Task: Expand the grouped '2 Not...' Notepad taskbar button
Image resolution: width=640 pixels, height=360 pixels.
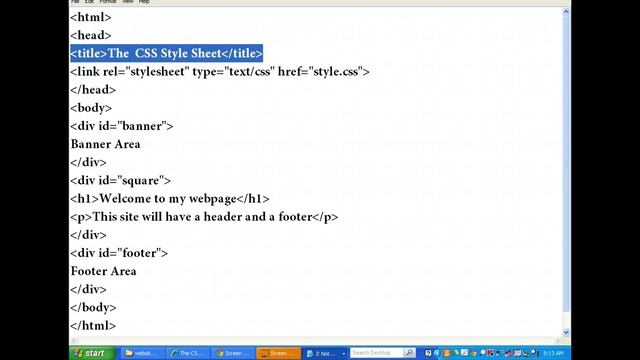Action: (x=325, y=353)
